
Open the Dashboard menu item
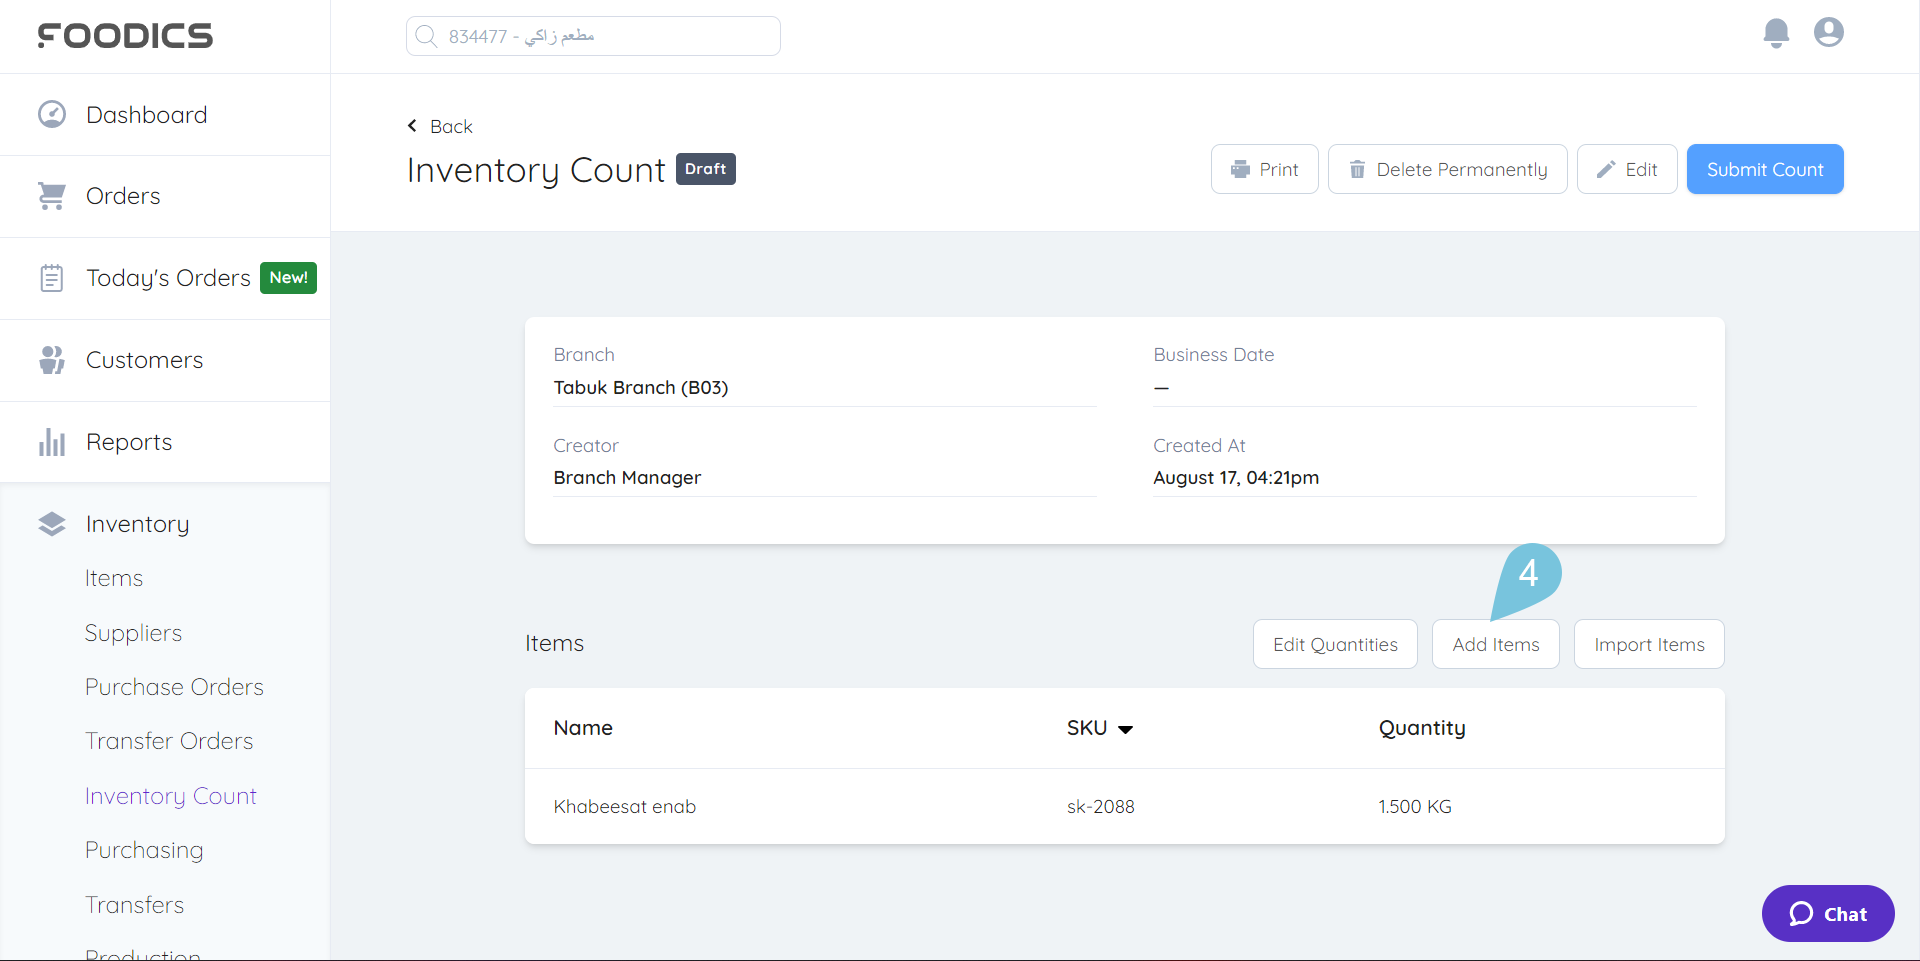[165, 115]
